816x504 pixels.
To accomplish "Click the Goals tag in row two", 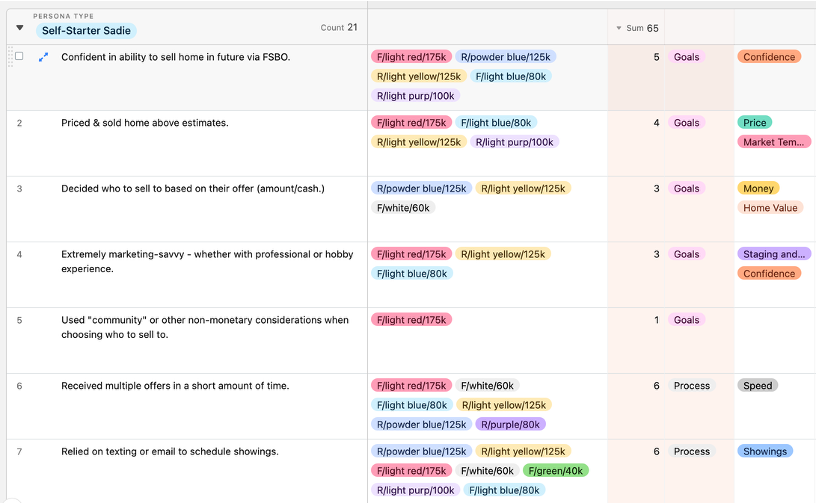I will 686,122.
